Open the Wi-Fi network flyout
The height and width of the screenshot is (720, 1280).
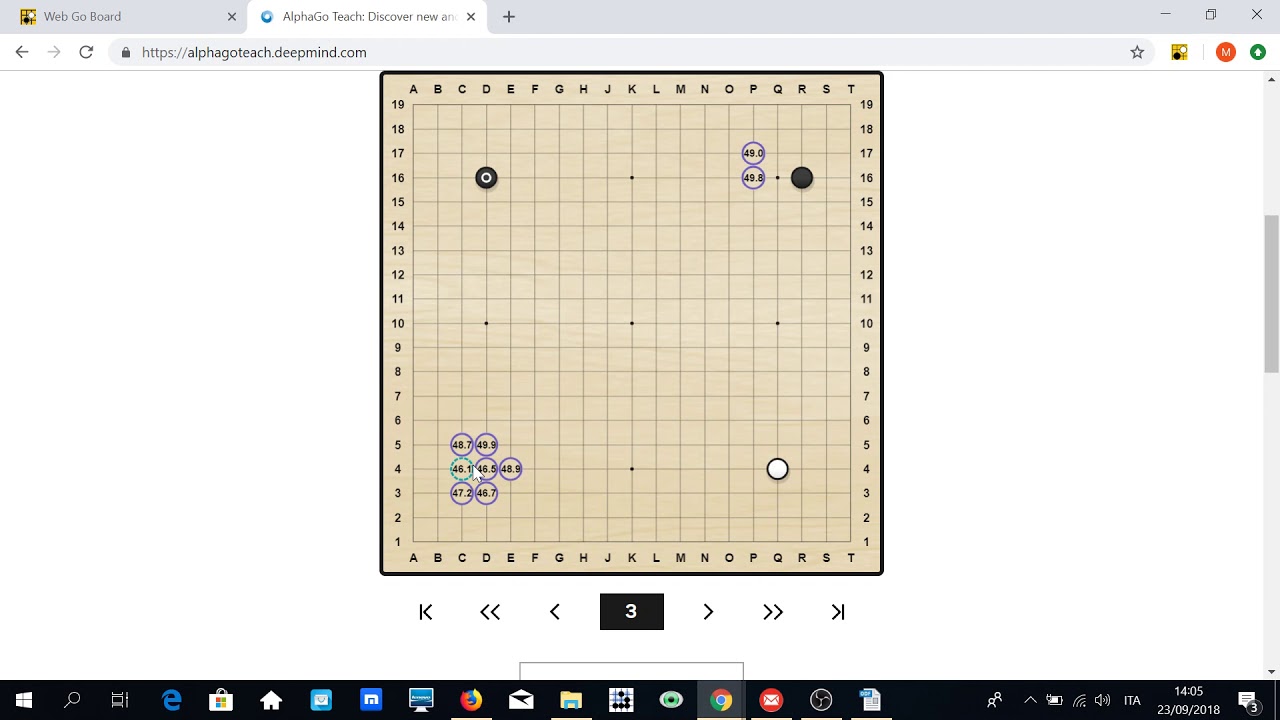click(x=1080, y=700)
